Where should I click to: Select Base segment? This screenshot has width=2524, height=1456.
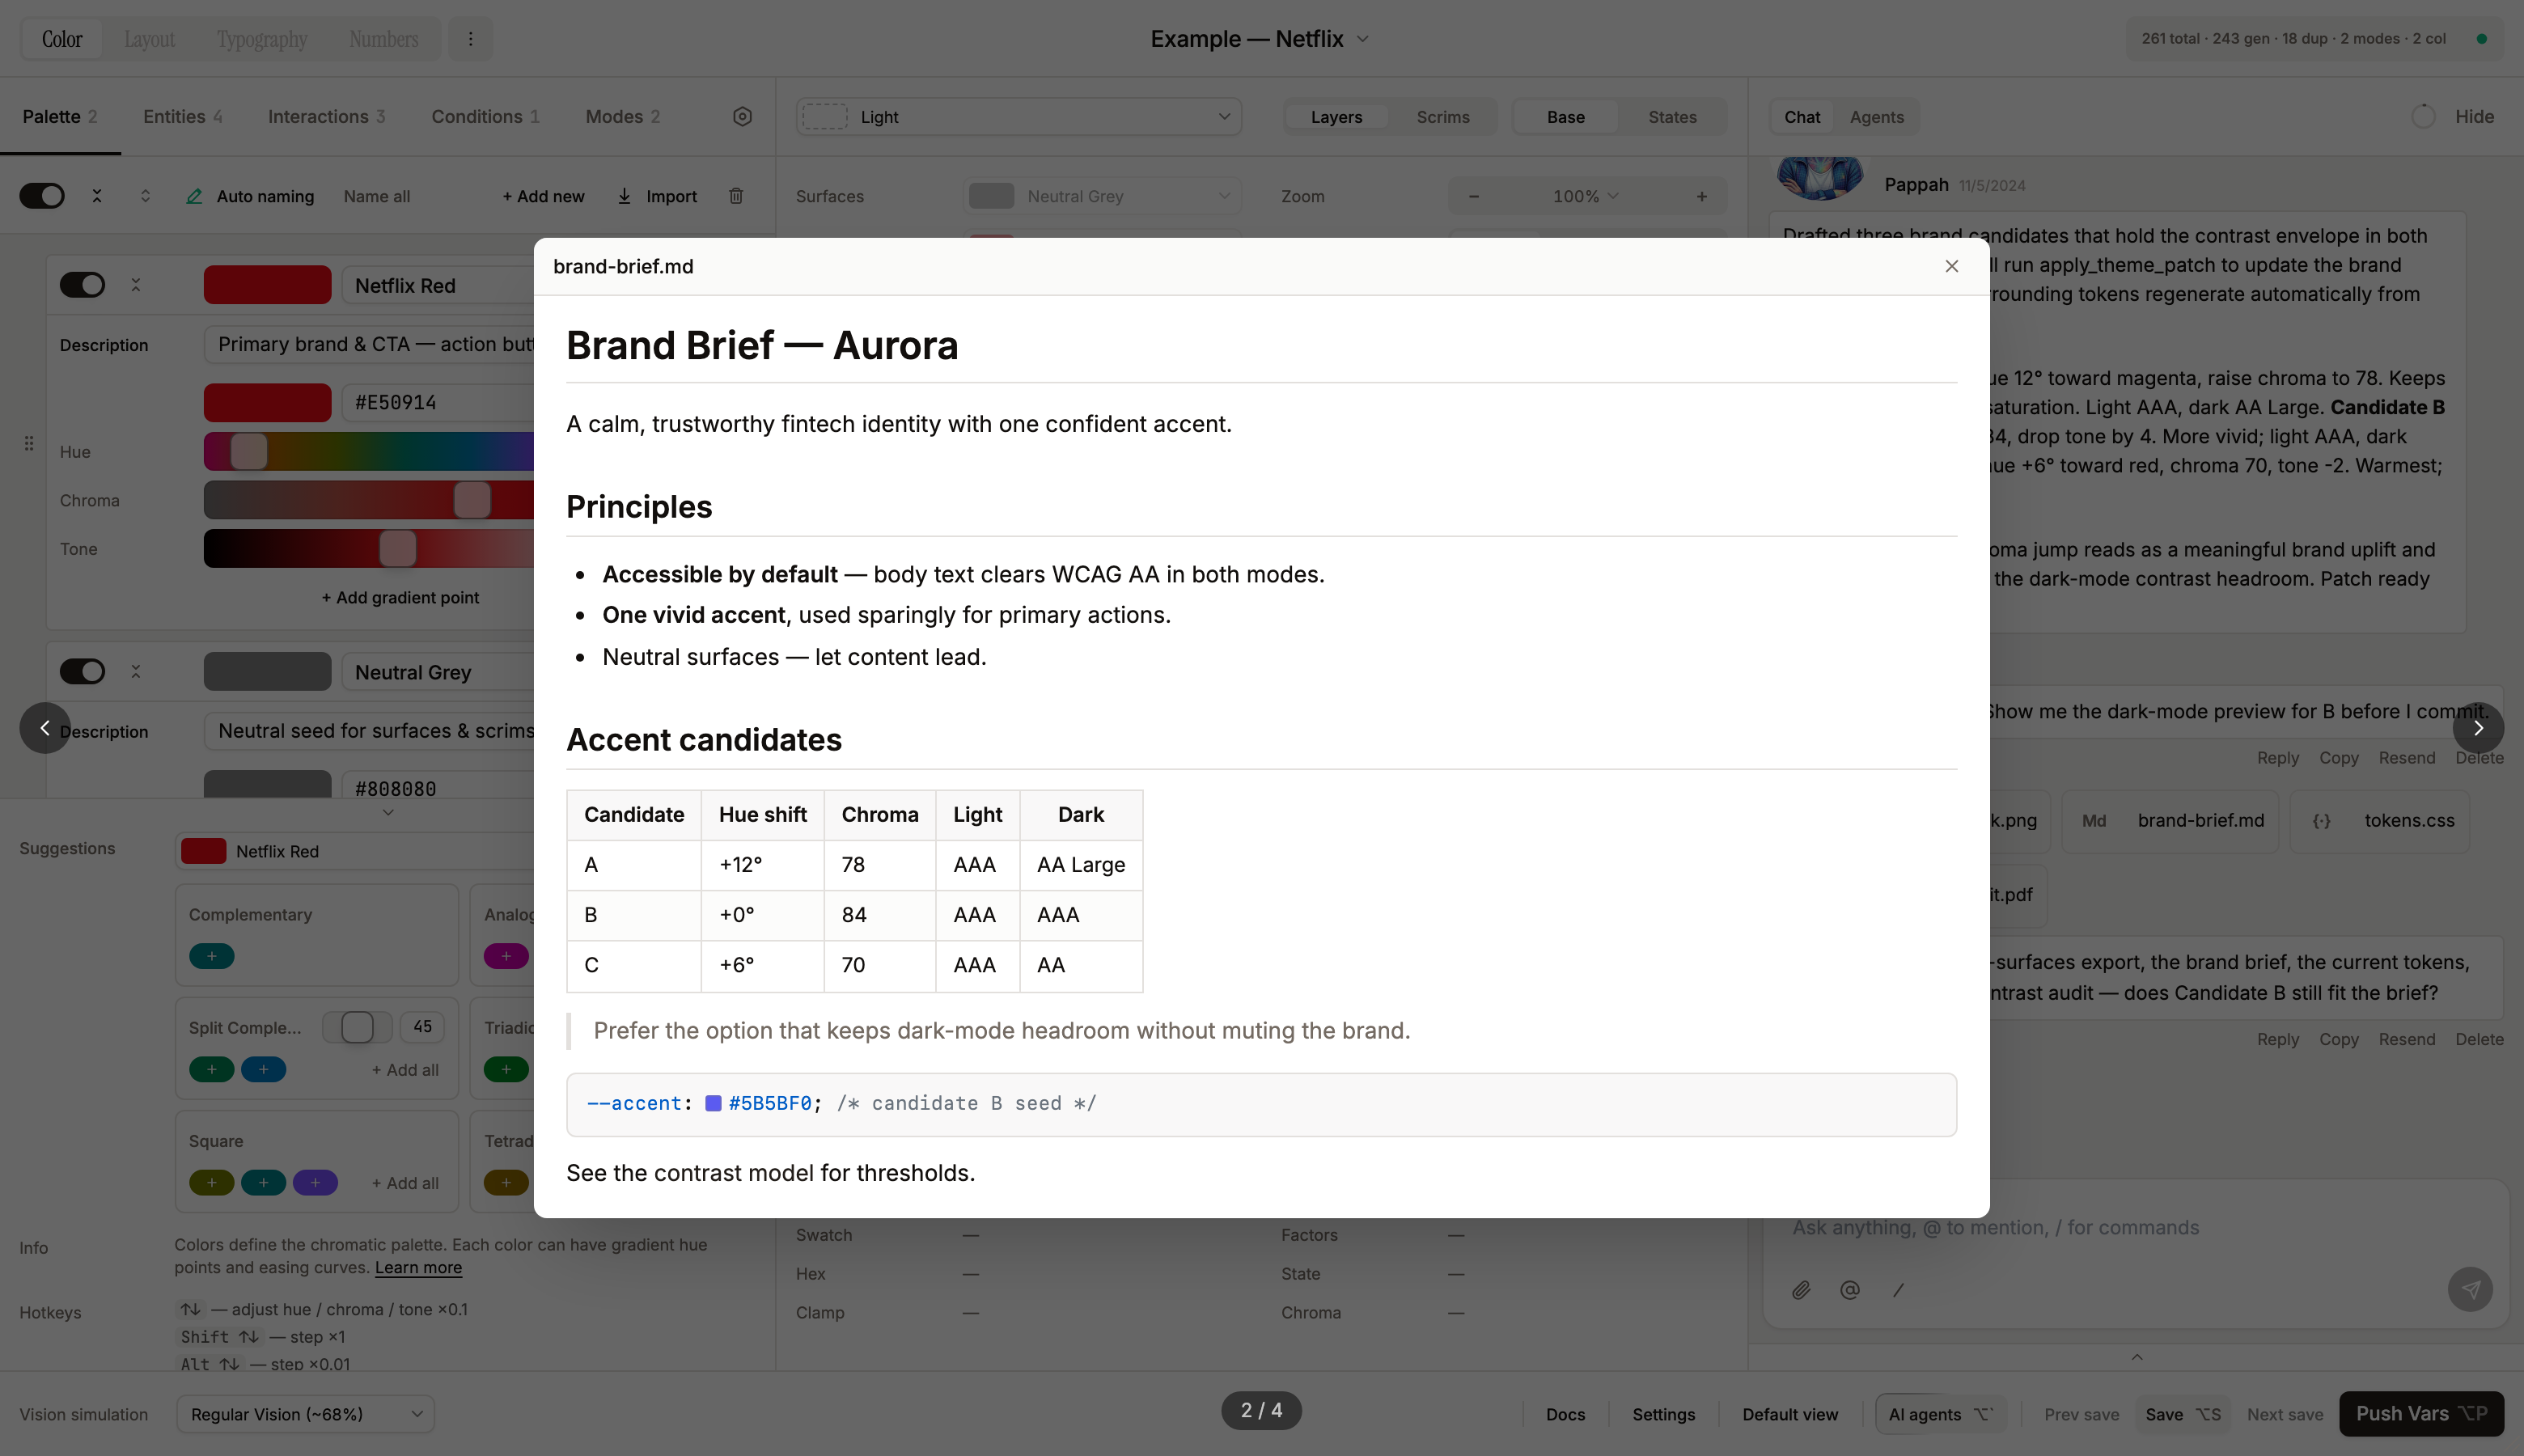[x=1565, y=117]
